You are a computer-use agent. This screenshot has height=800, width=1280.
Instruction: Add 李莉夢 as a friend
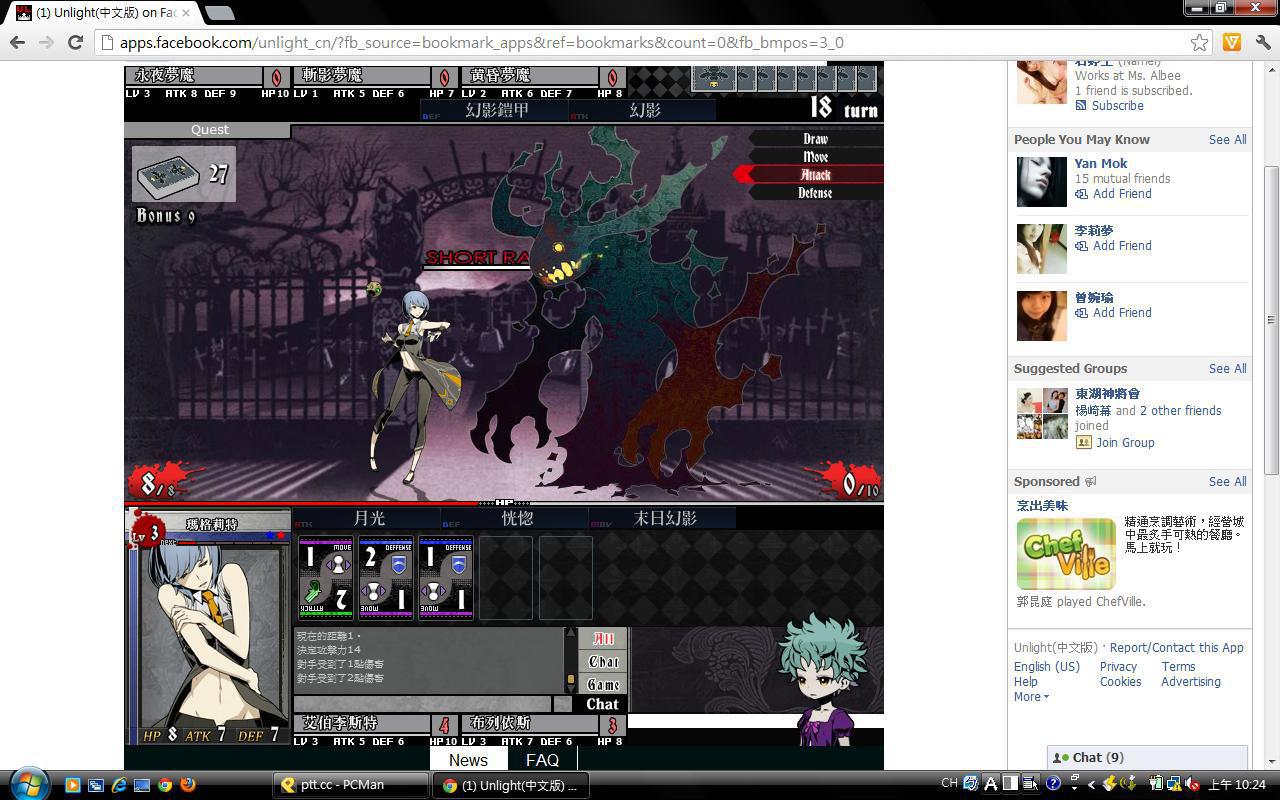pyautogui.click(x=1121, y=246)
